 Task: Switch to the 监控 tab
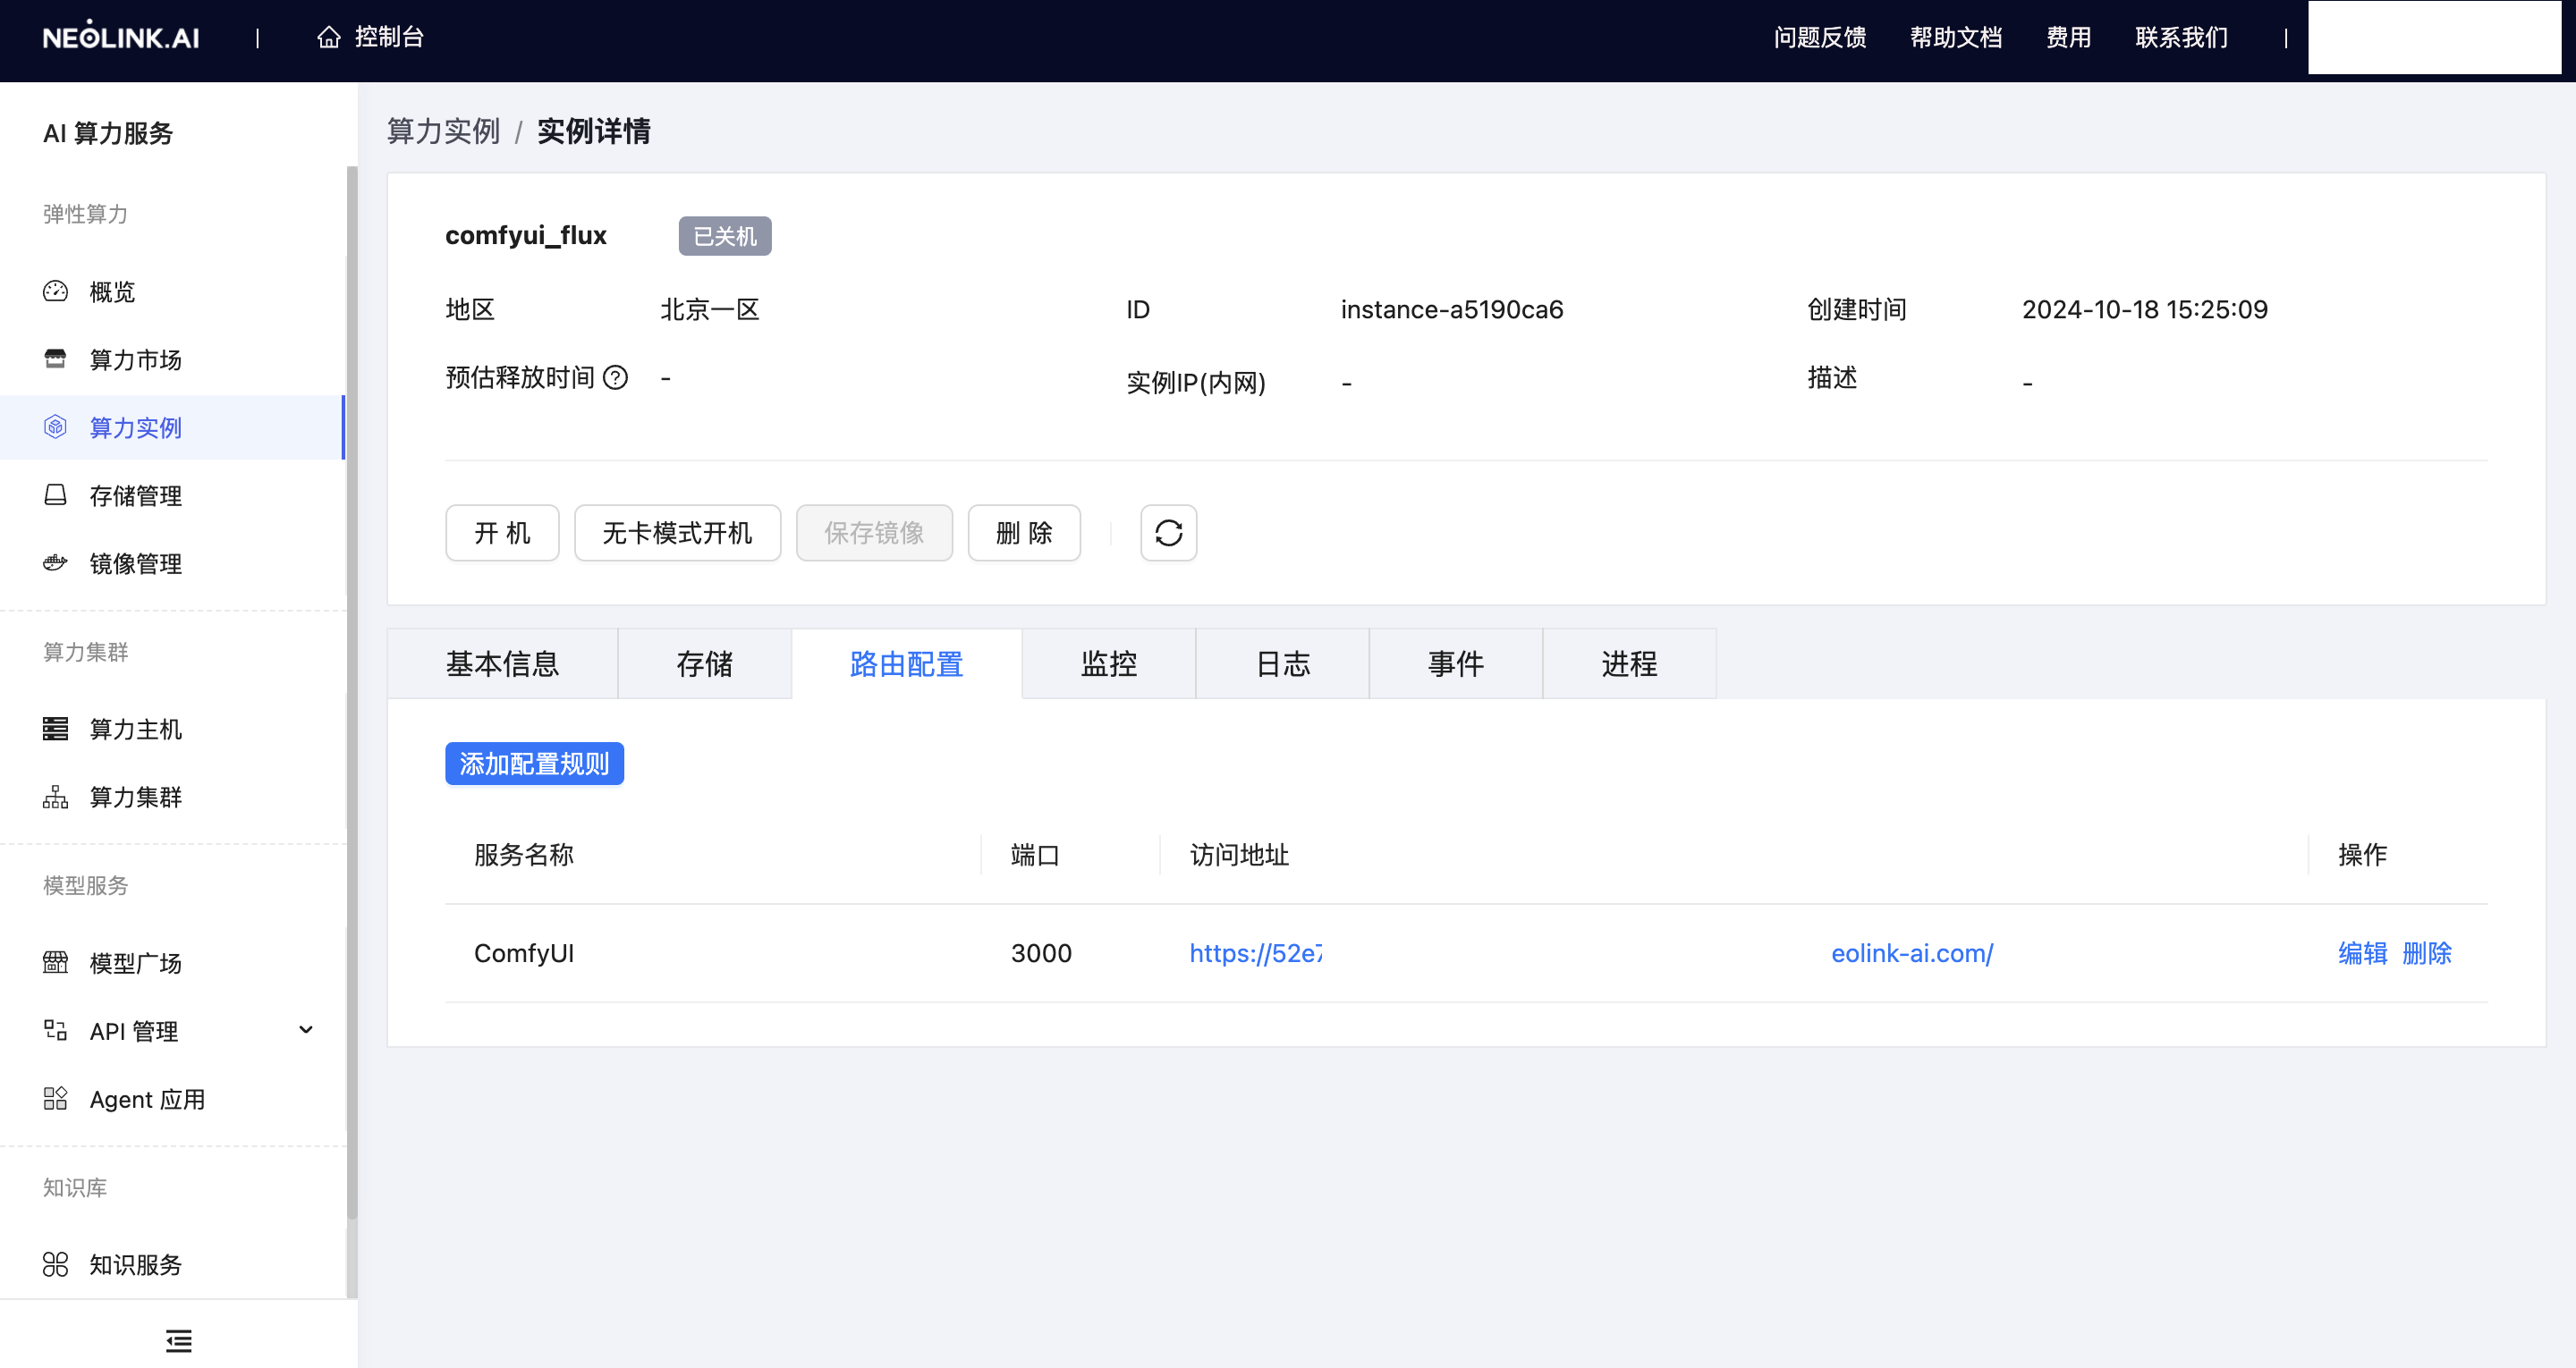click(x=1109, y=664)
